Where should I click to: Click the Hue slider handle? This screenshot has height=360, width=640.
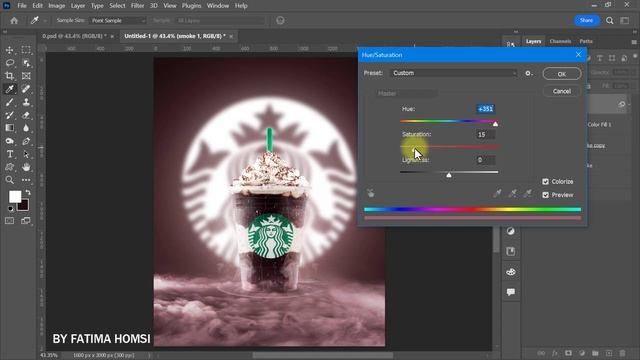pyautogui.click(x=495, y=124)
